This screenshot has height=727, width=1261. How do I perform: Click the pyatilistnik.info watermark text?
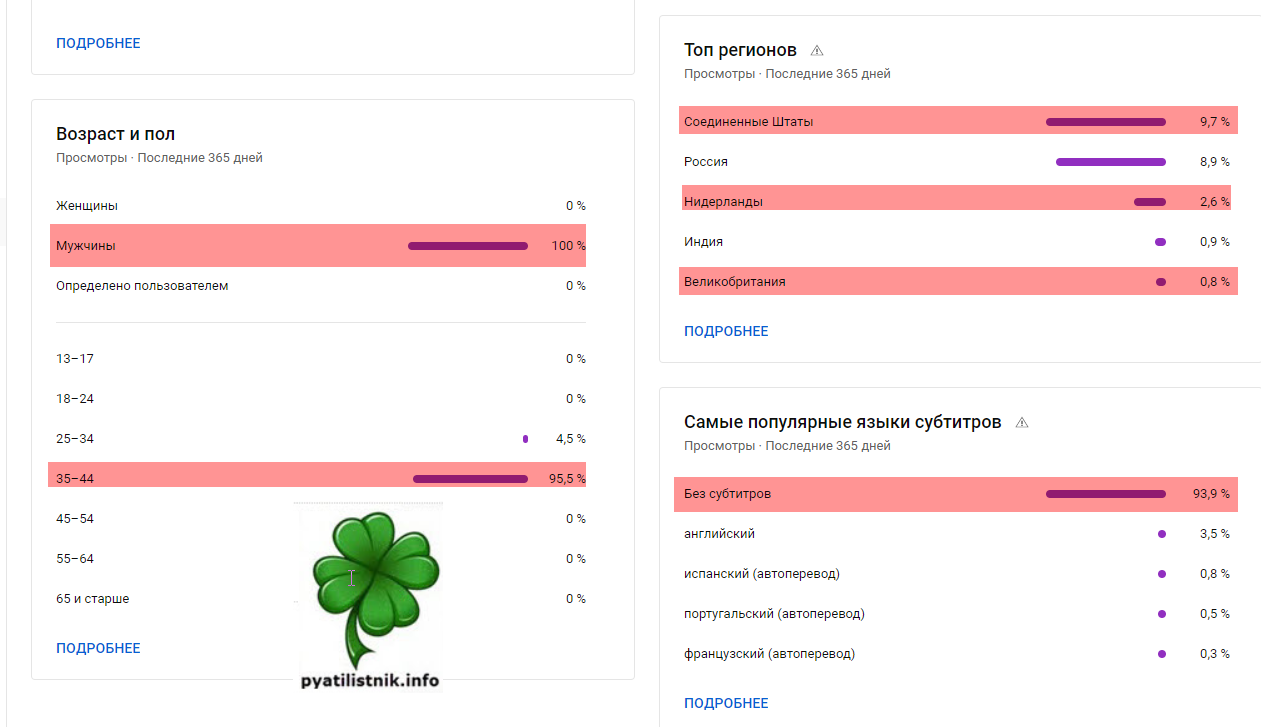point(370,681)
